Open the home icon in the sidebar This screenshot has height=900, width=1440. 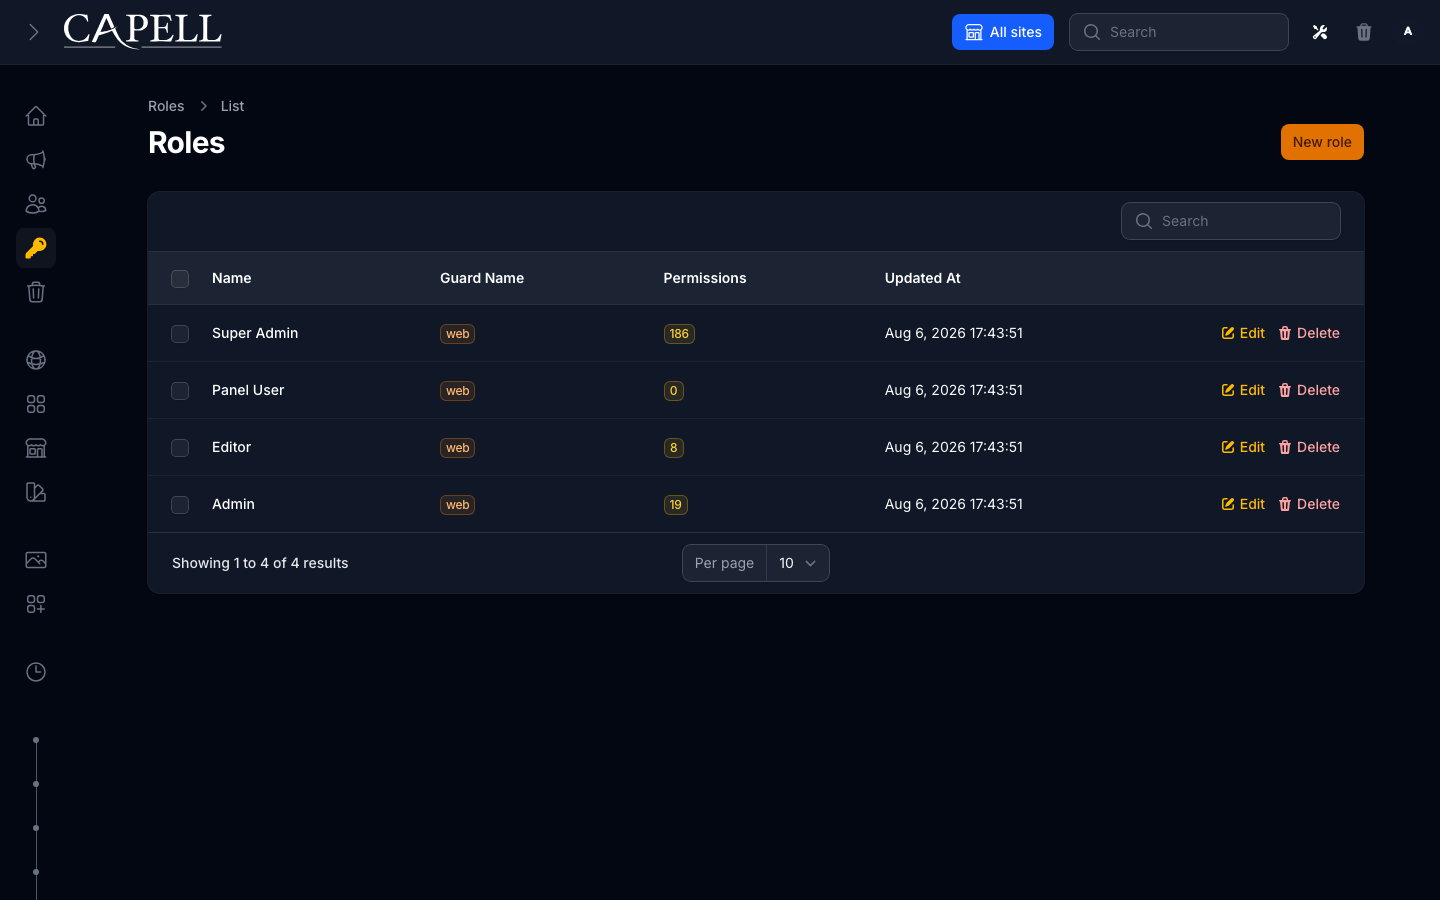click(x=36, y=116)
